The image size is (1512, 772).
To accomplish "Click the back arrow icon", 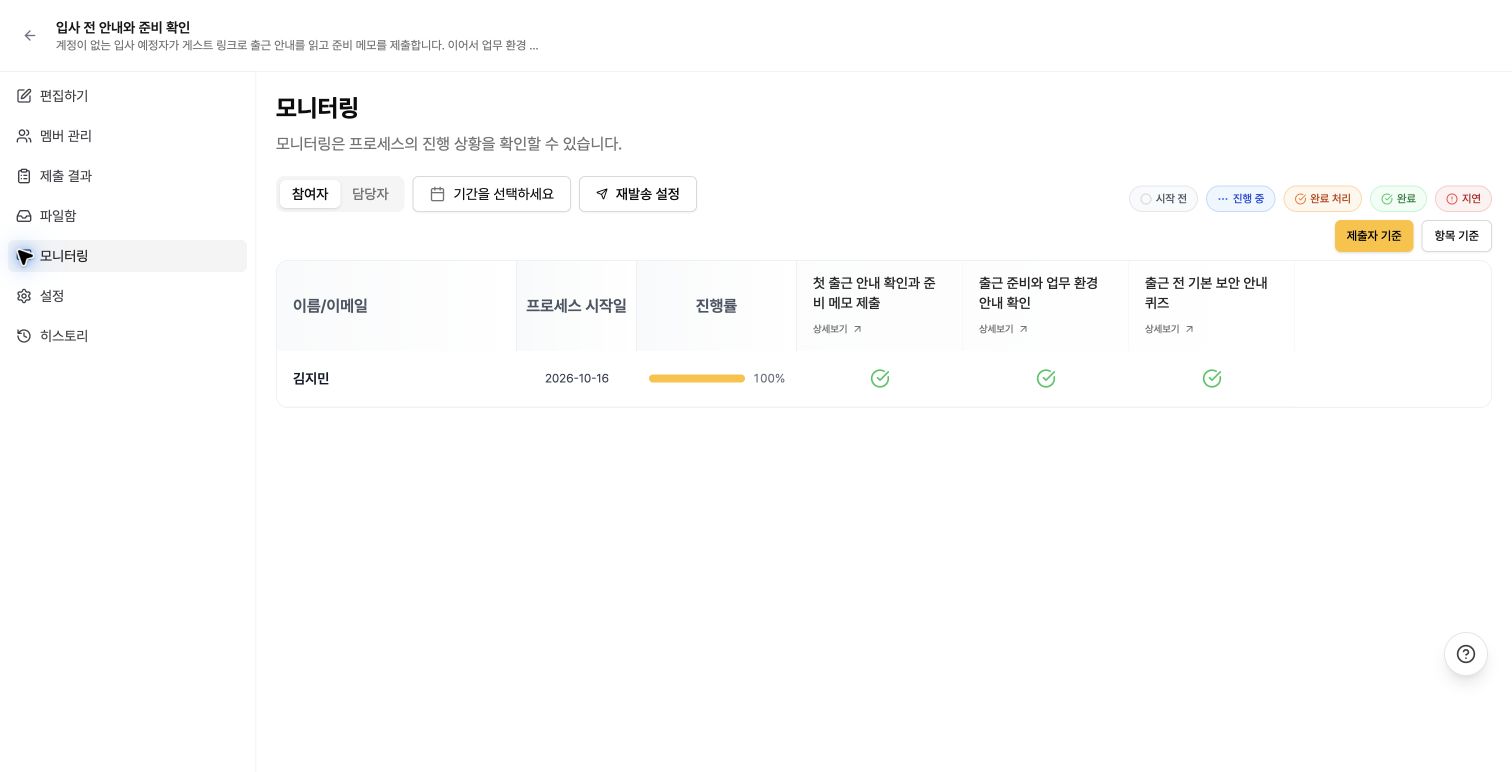I will pyautogui.click(x=30, y=36).
